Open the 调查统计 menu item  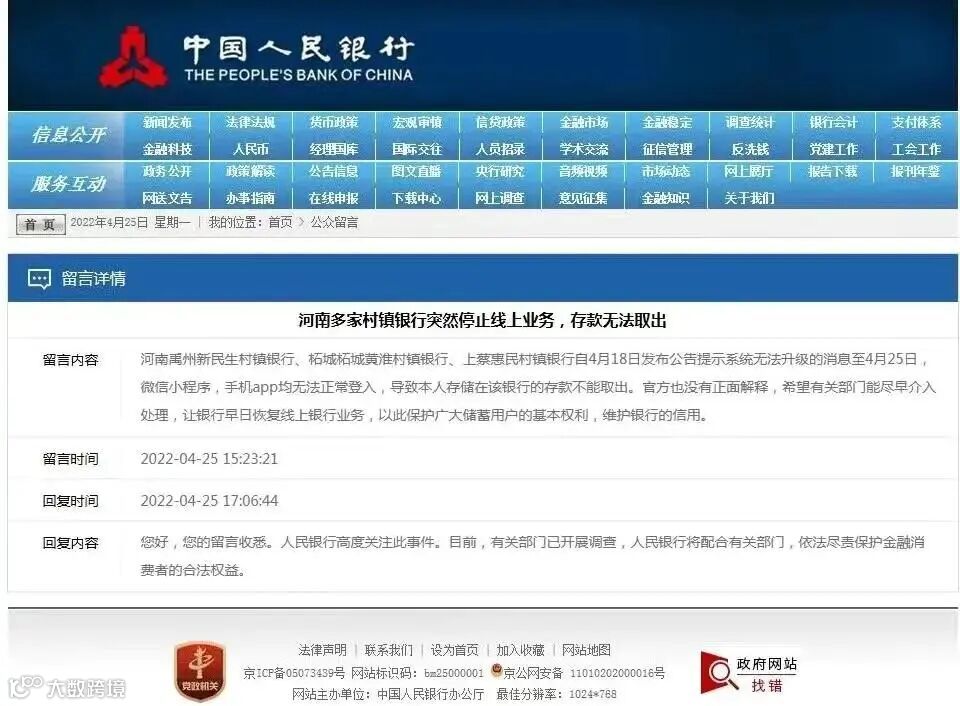point(750,122)
